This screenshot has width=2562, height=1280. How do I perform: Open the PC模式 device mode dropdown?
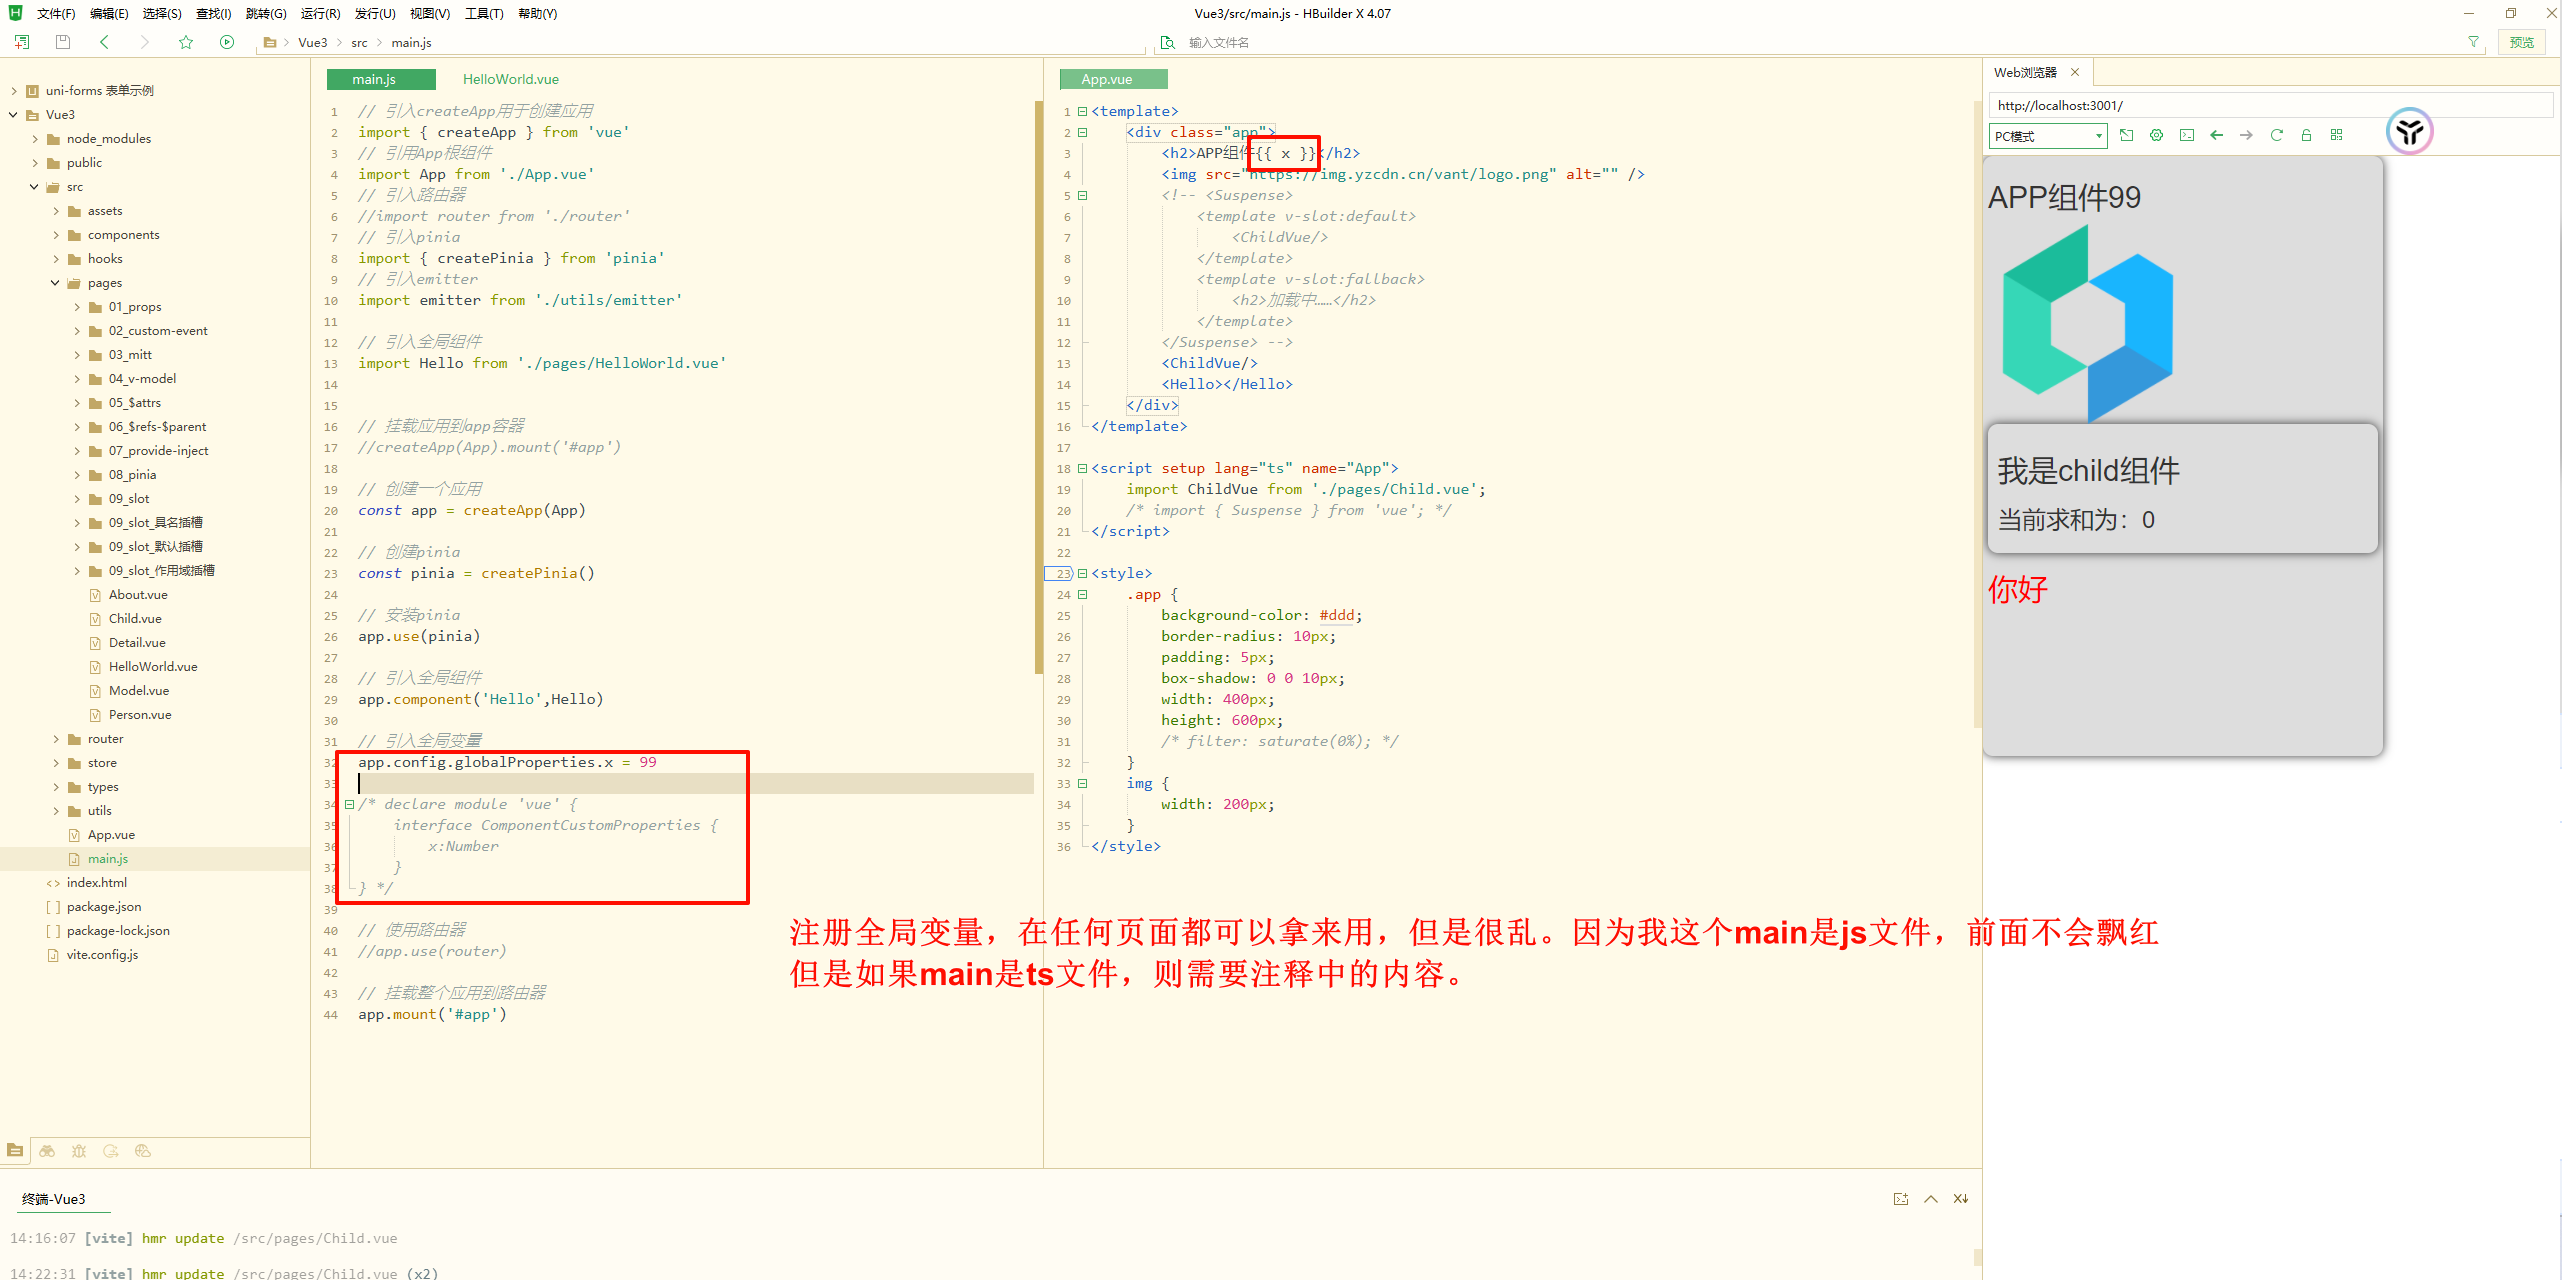coord(2047,136)
